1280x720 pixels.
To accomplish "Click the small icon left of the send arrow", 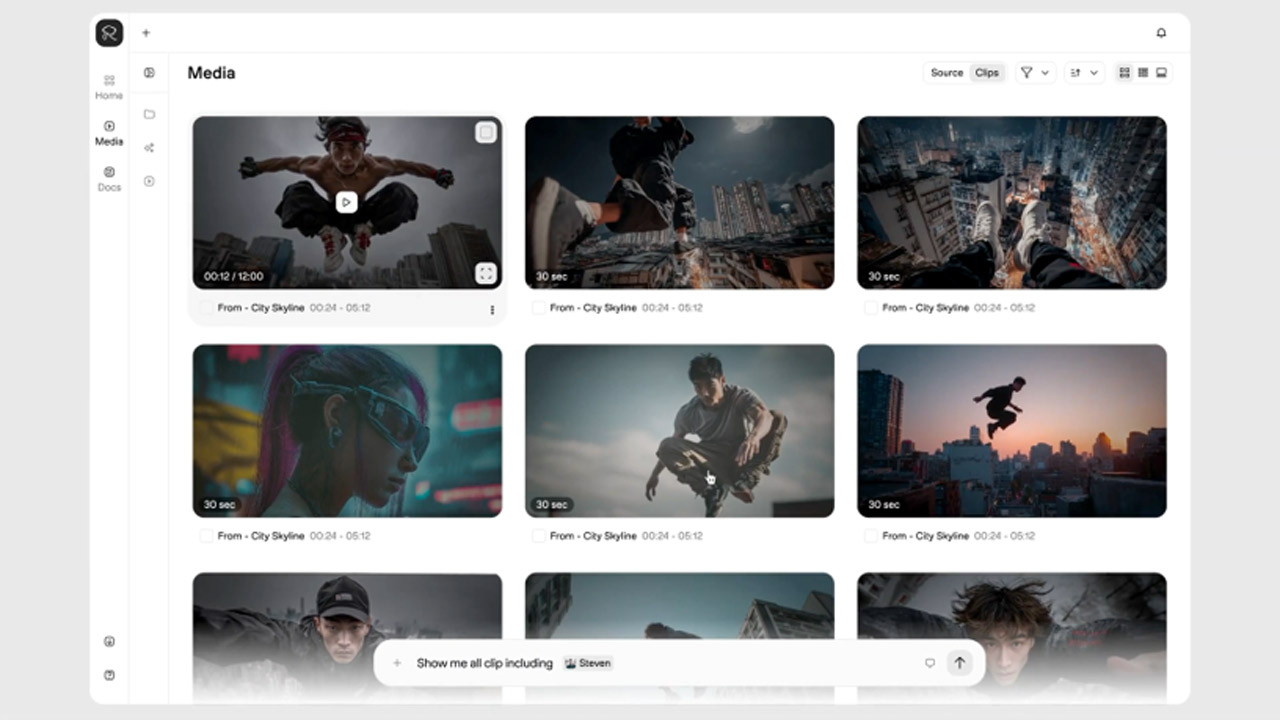I will (x=930, y=663).
